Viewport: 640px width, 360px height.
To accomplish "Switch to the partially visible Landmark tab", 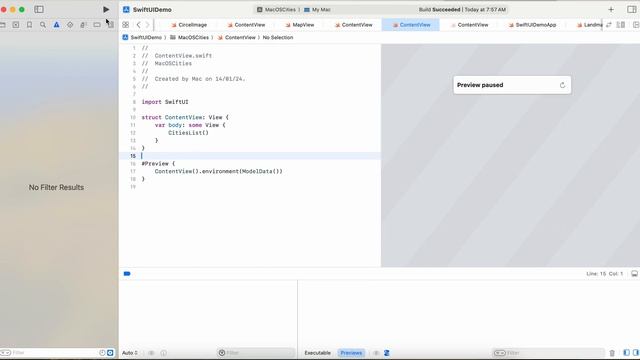I will click(x=589, y=25).
